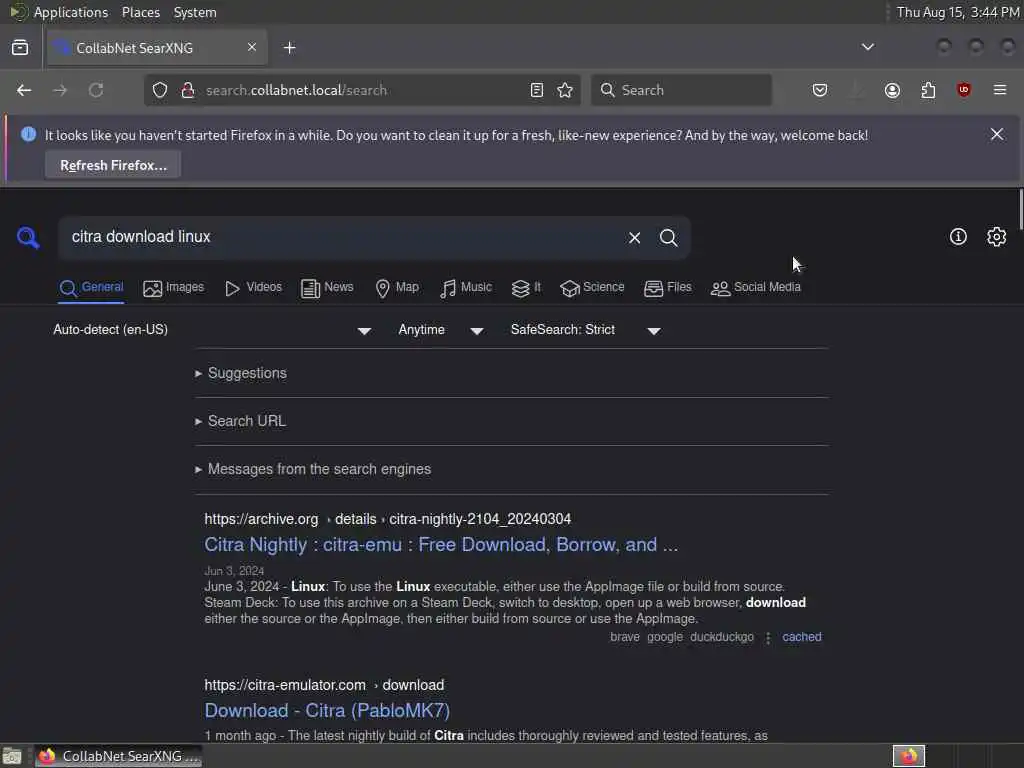Open the SafeSearch: Strict dropdown

tap(586, 330)
